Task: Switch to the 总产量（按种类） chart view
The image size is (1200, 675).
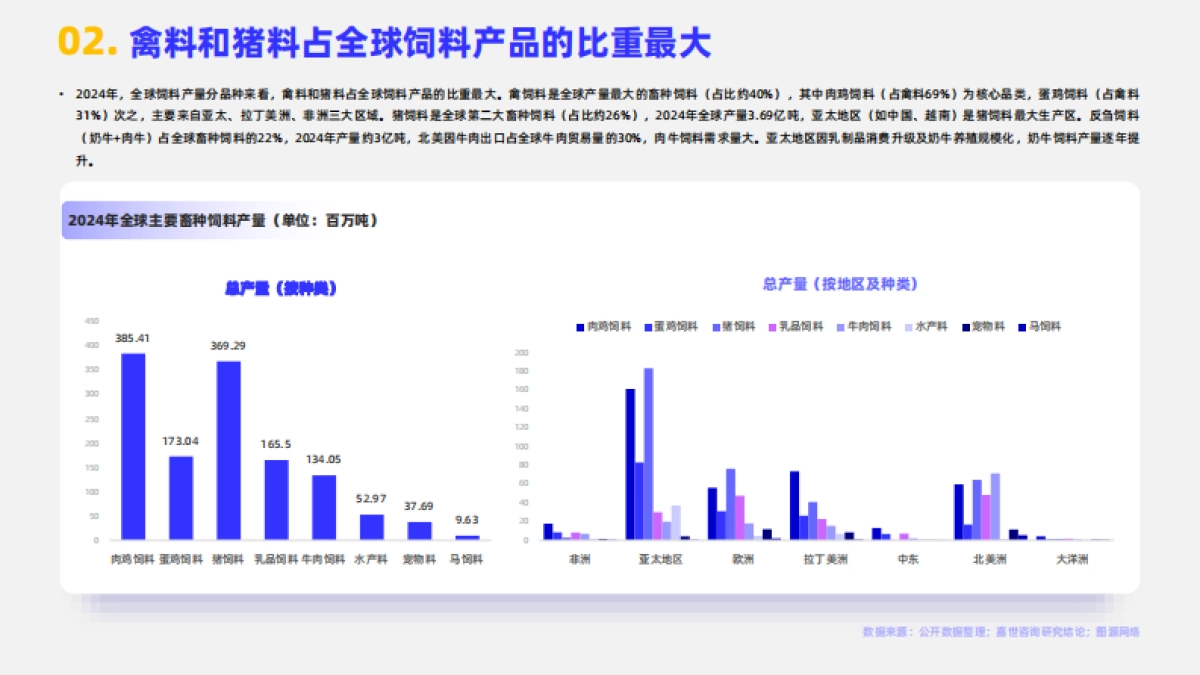Action: click(281, 285)
